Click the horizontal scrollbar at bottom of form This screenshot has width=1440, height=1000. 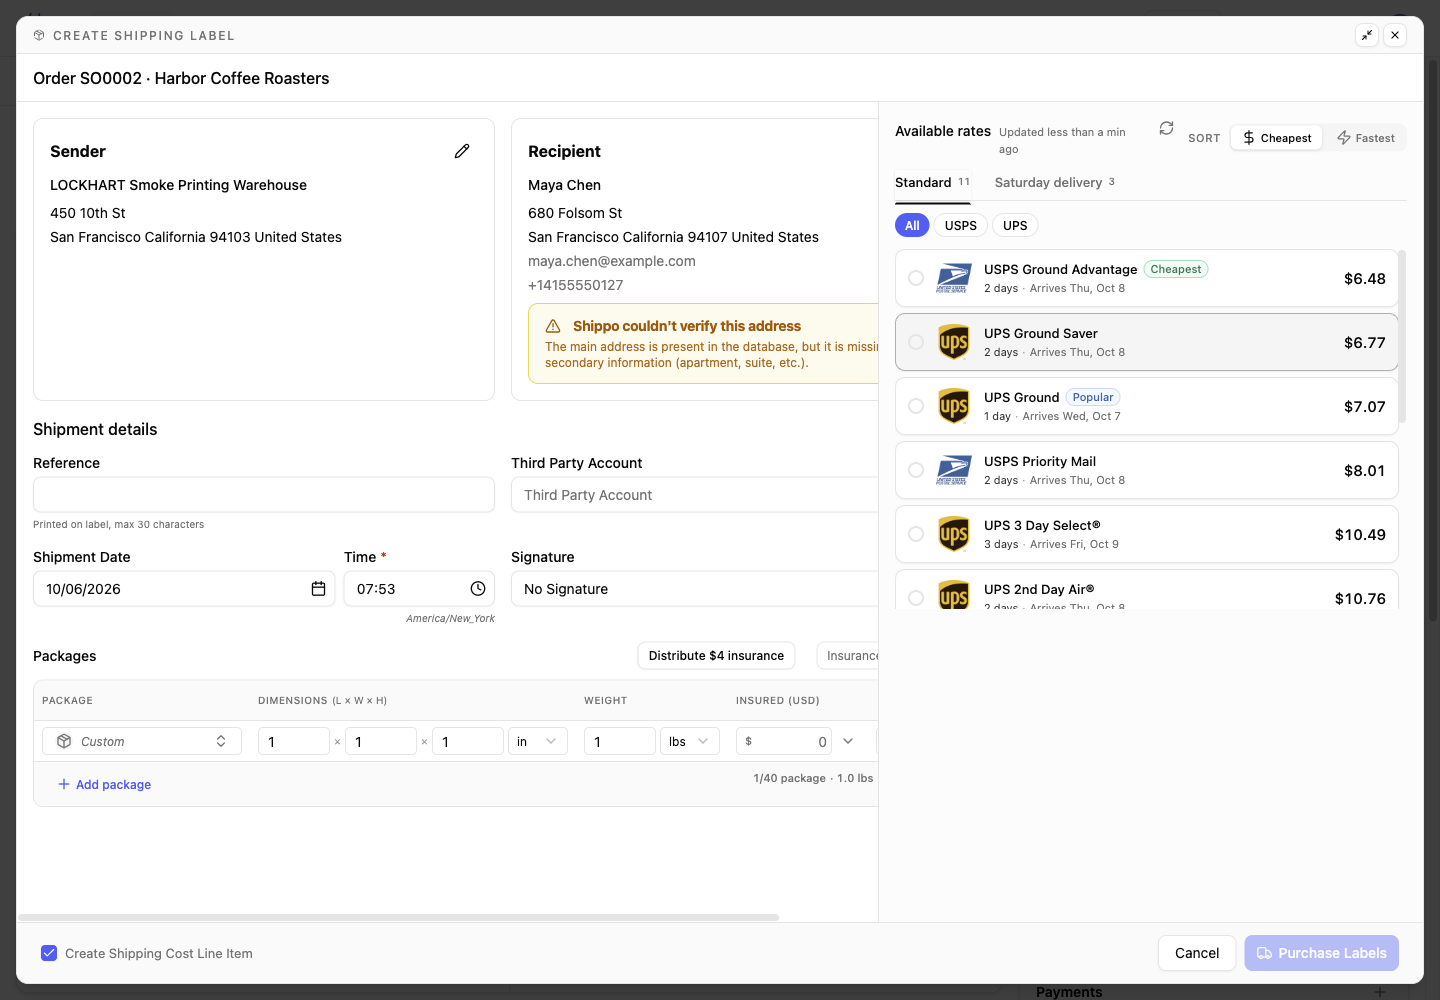[398, 917]
